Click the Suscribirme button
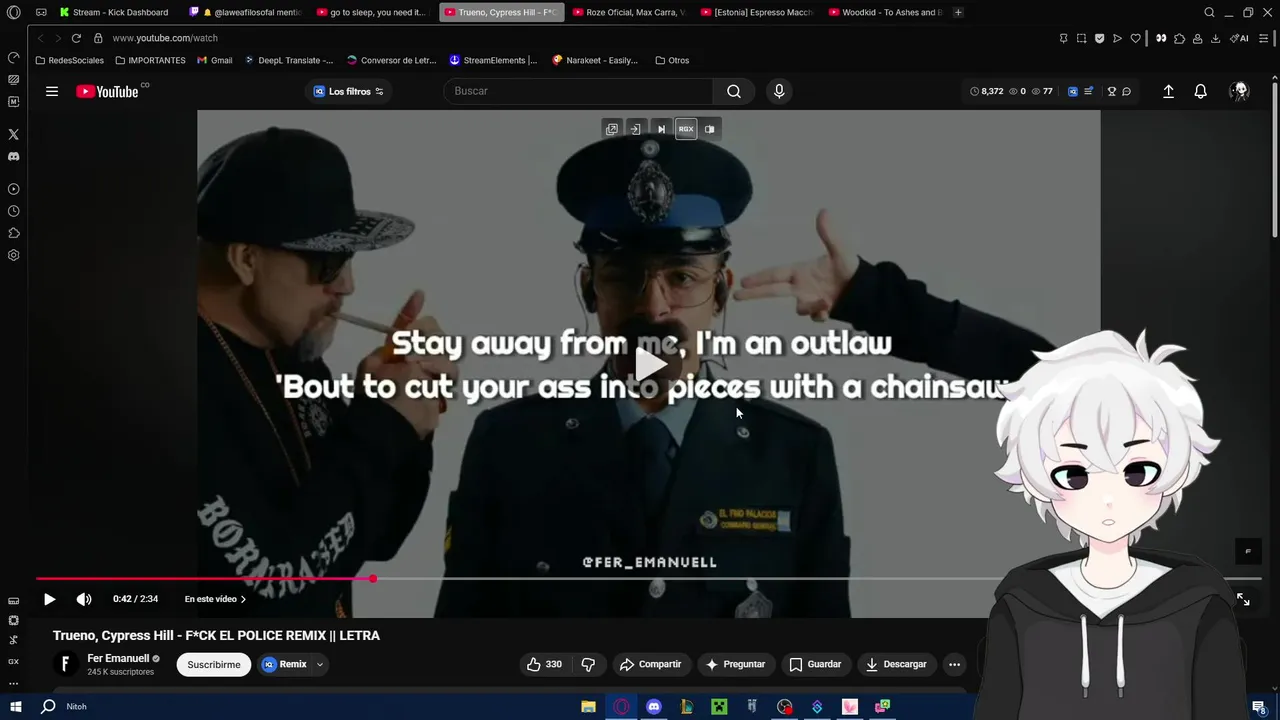This screenshot has width=1280, height=720. [214, 664]
